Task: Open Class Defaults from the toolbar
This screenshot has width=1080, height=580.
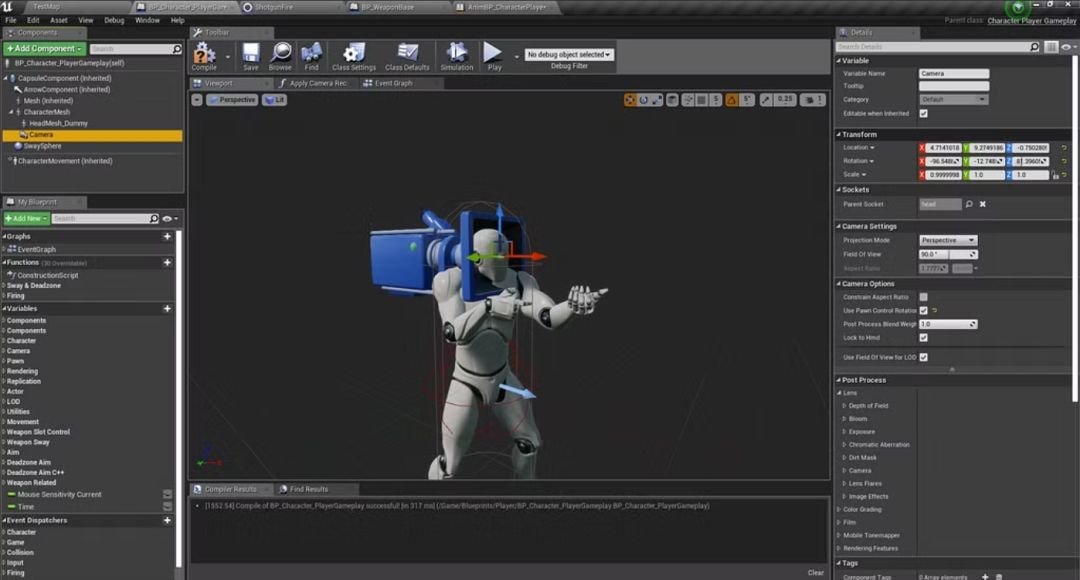Action: [407, 53]
